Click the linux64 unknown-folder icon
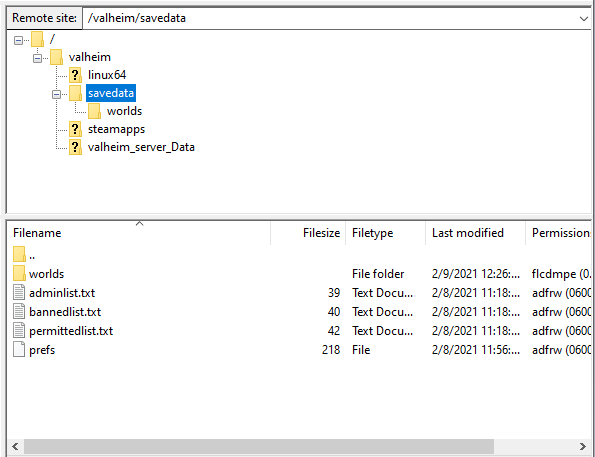The width and height of the screenshot is (595, 457). tap(75, 75)
